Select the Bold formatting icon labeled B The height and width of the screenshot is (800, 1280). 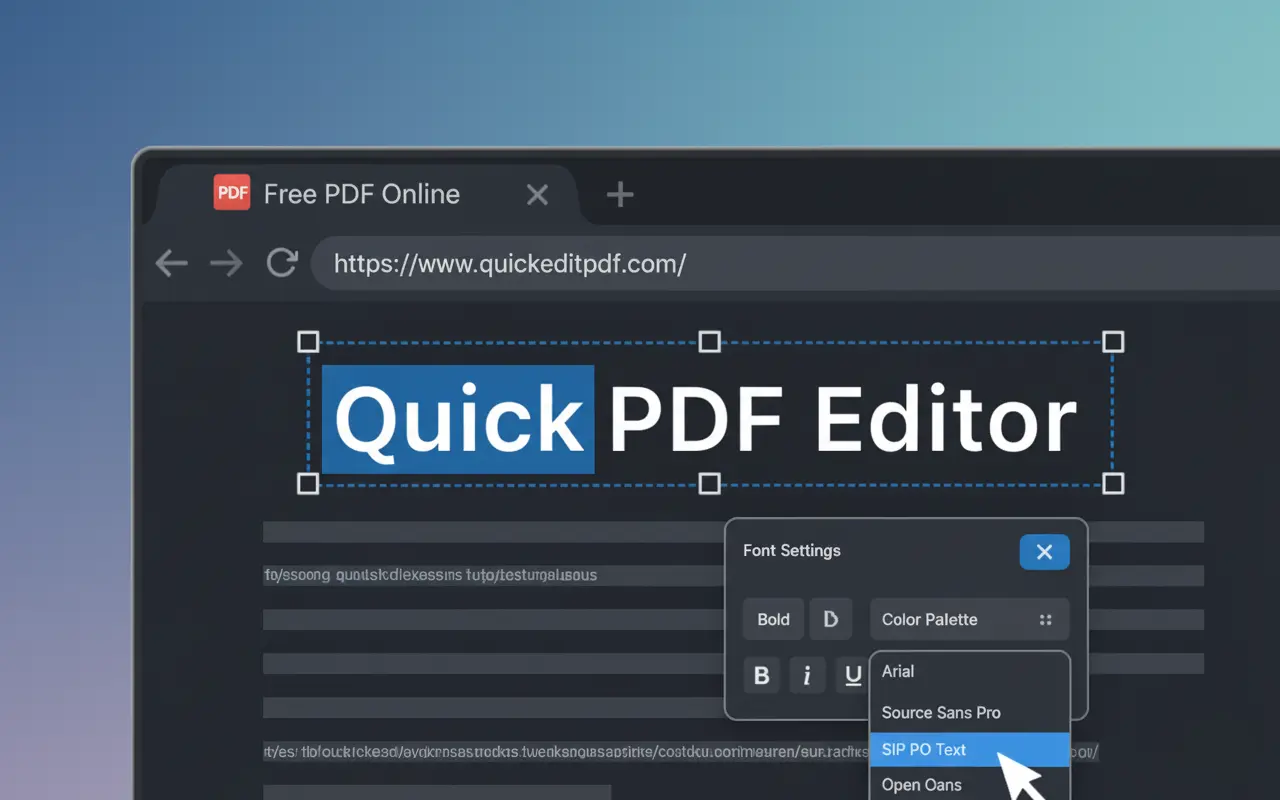tap(761, 675)
